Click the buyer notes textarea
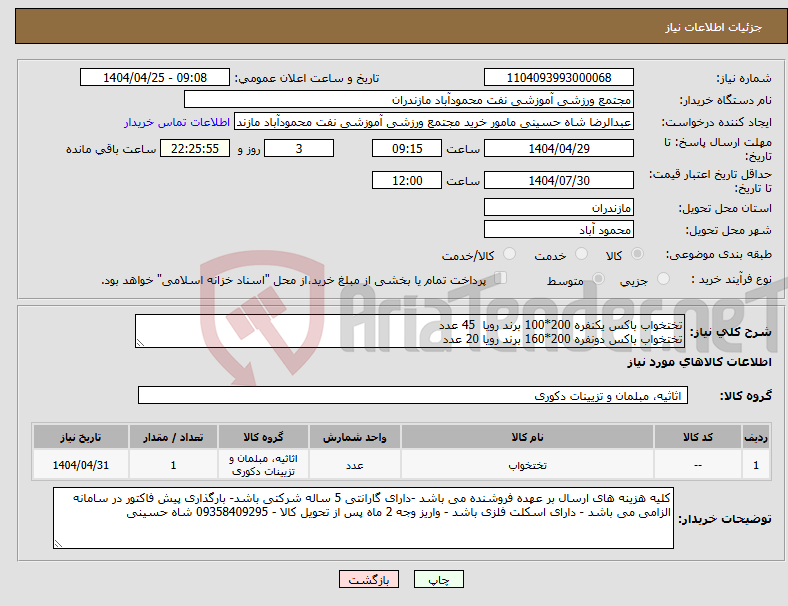Viewport: 788px width, 606px height. point(363,518)
